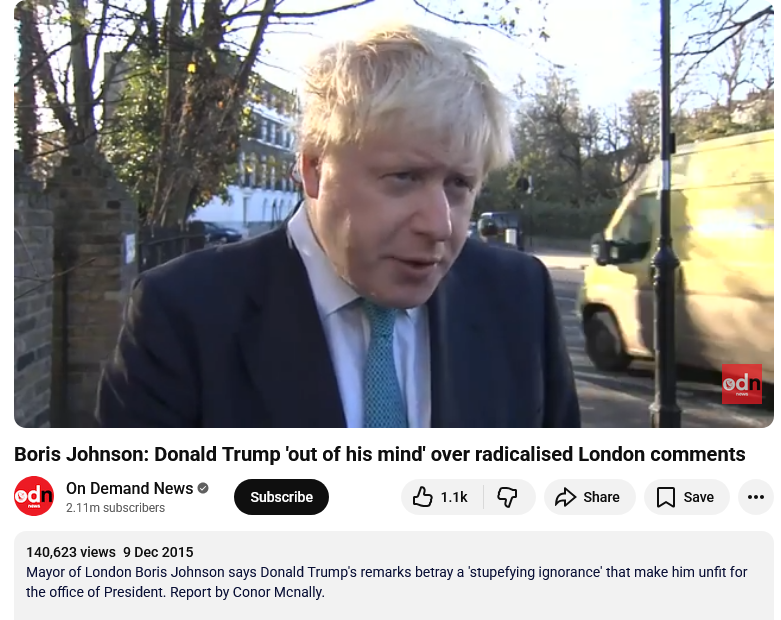Click the Boris Johnson video title
The image size is (781, 620).
coord(380,455)
